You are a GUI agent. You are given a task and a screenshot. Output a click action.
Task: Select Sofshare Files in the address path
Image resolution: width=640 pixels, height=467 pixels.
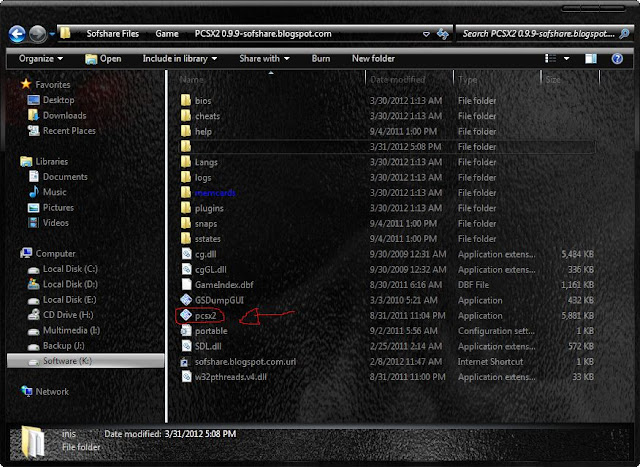point(113,33)
